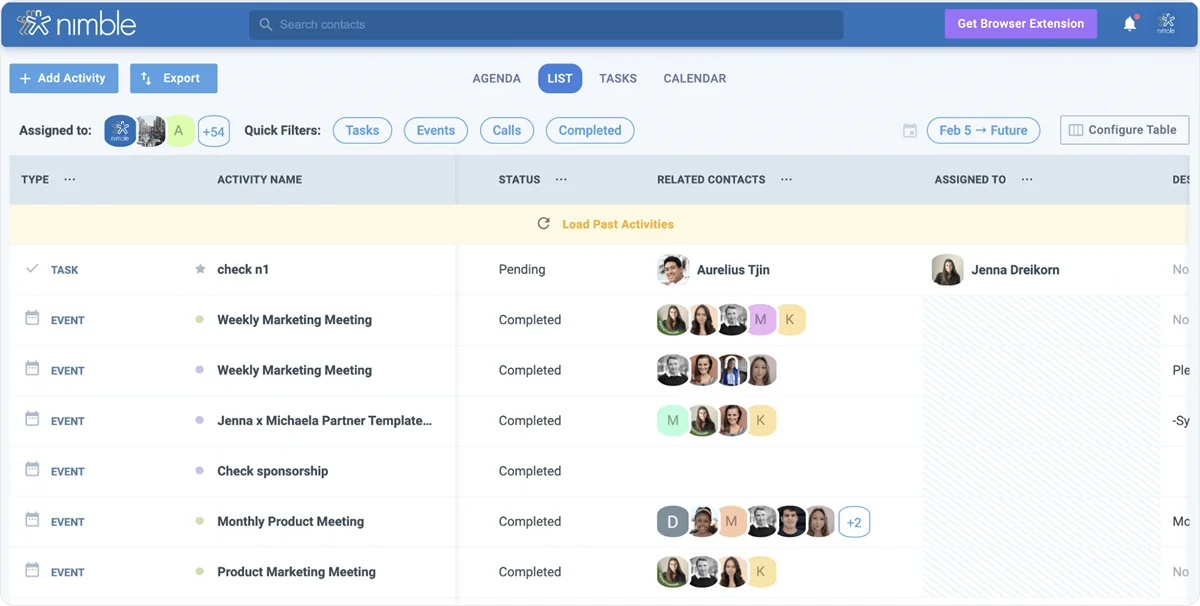
Task: Click Completed status in Check sponsorship row
Action: click(x=530, y=471)
